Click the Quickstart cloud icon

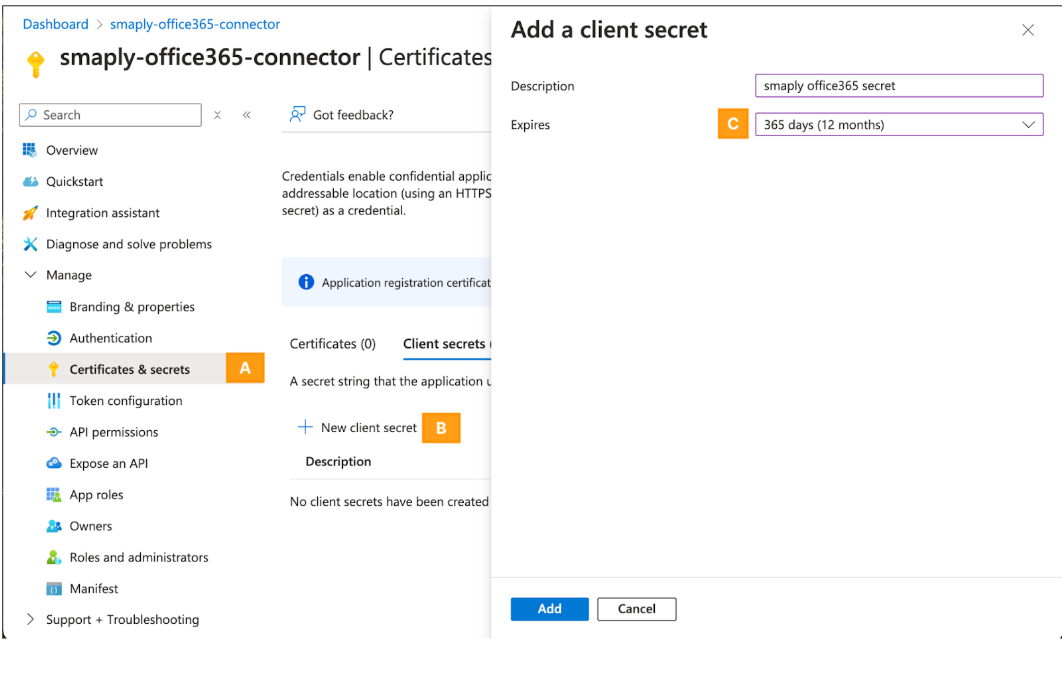[x=30, y=181]
